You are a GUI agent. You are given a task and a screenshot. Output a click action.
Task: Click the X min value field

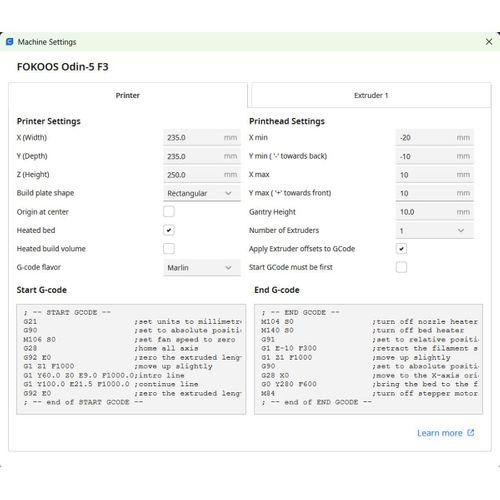tap(434, 138)
